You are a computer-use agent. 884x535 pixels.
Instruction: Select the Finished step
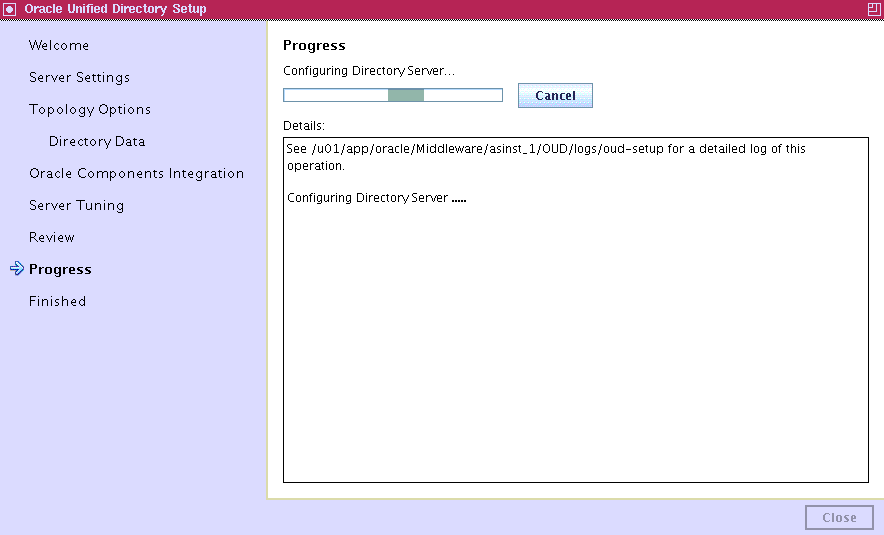click(58, 301)
